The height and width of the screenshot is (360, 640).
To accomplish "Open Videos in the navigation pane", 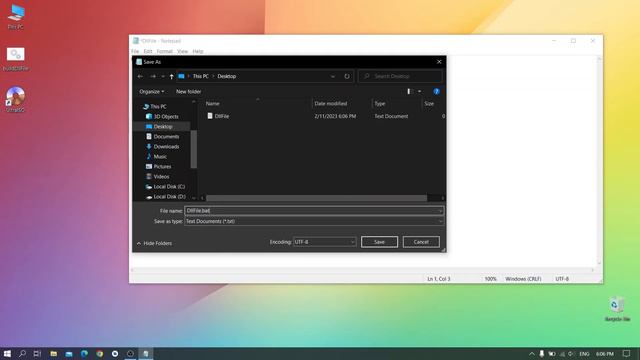I will point(161,177).
